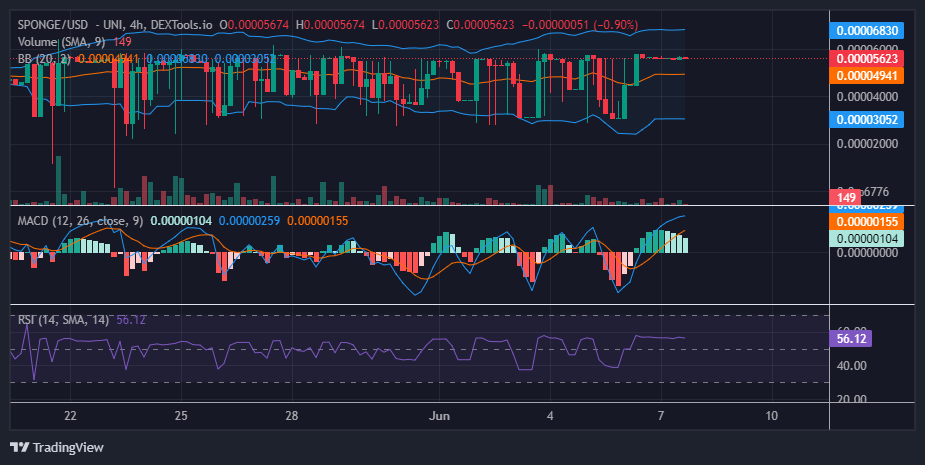This screenshot has width=925, height=465.
Task: Click the red volume tag 149
Action: [847, 198]
